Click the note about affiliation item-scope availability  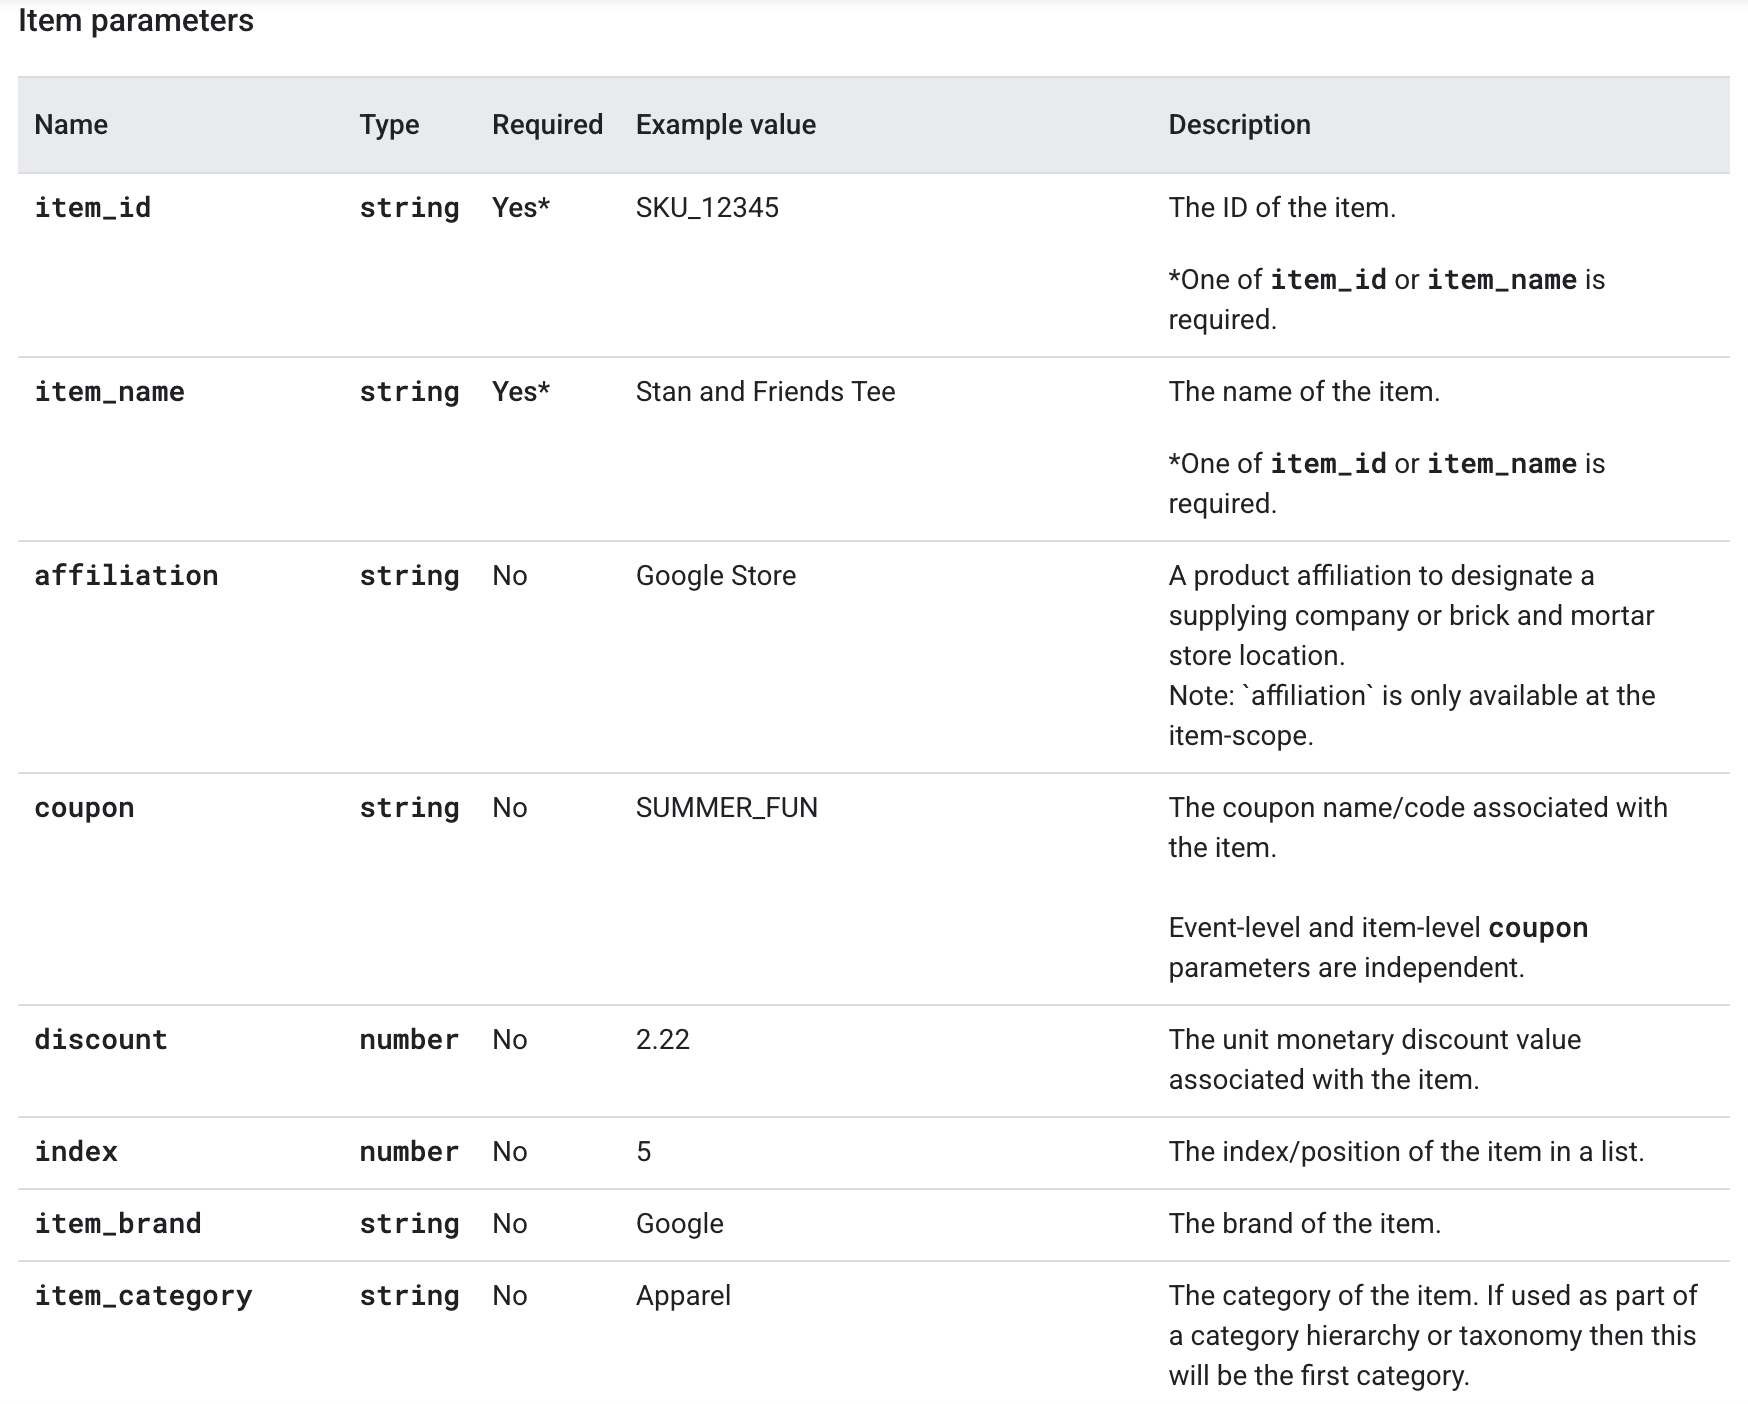1412,715
